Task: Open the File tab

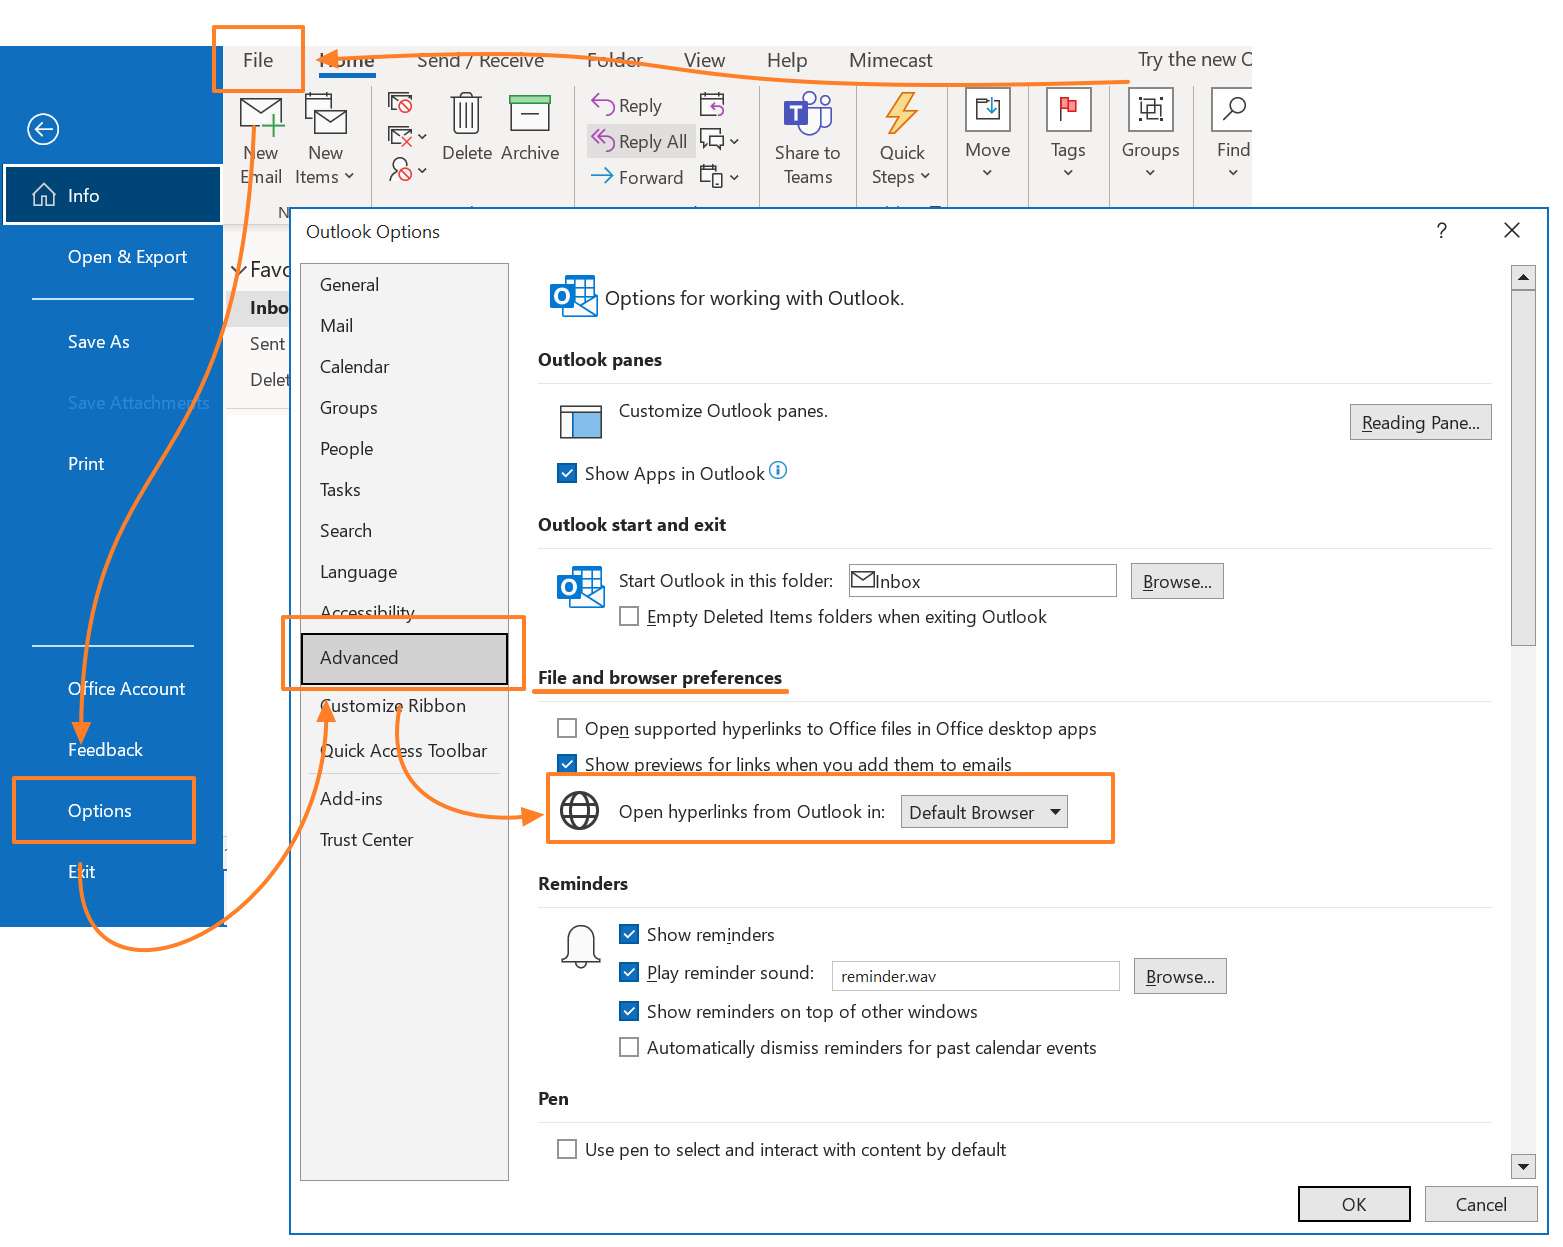Action: coord(258,60)
